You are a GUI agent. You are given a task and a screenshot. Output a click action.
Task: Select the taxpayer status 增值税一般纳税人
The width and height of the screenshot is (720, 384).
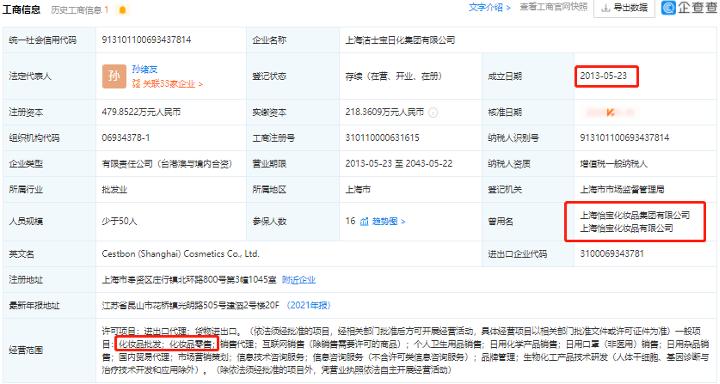point(613,164)
